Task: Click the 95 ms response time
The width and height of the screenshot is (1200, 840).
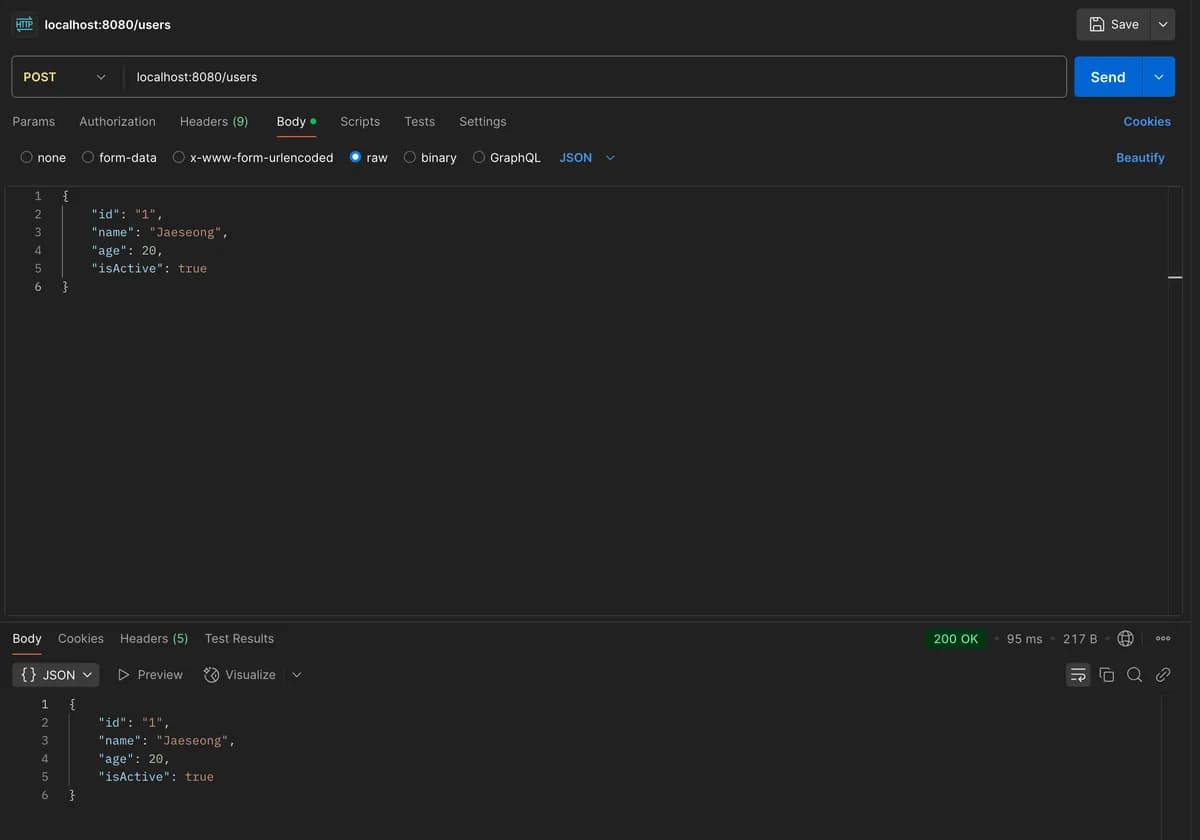Action: (x=1024, y=638)
